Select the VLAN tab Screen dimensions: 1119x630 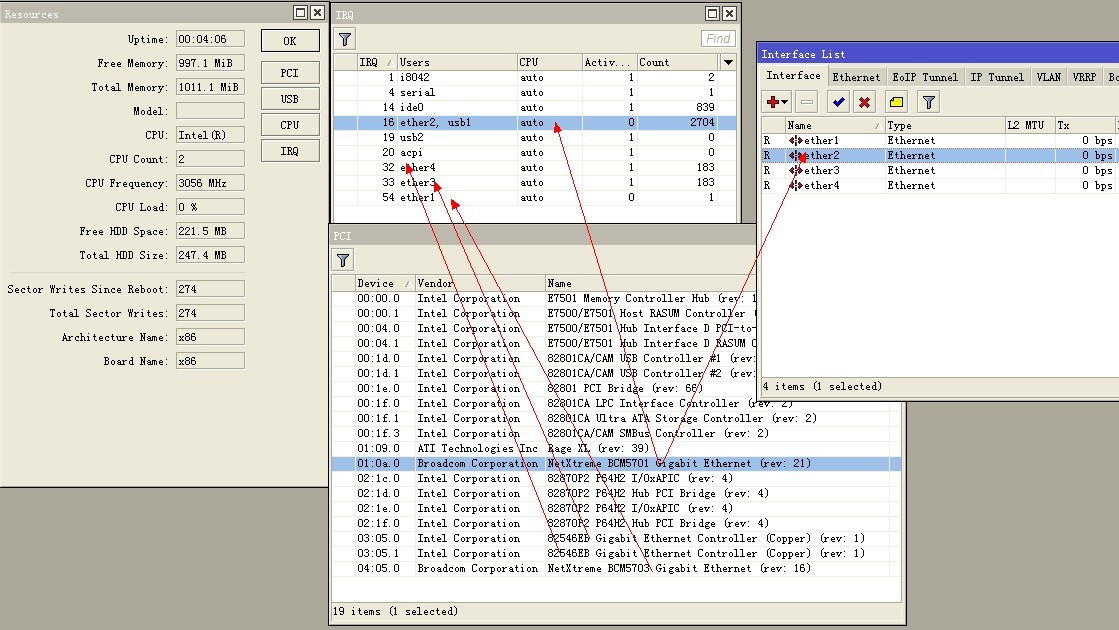tap(1048, 77)
